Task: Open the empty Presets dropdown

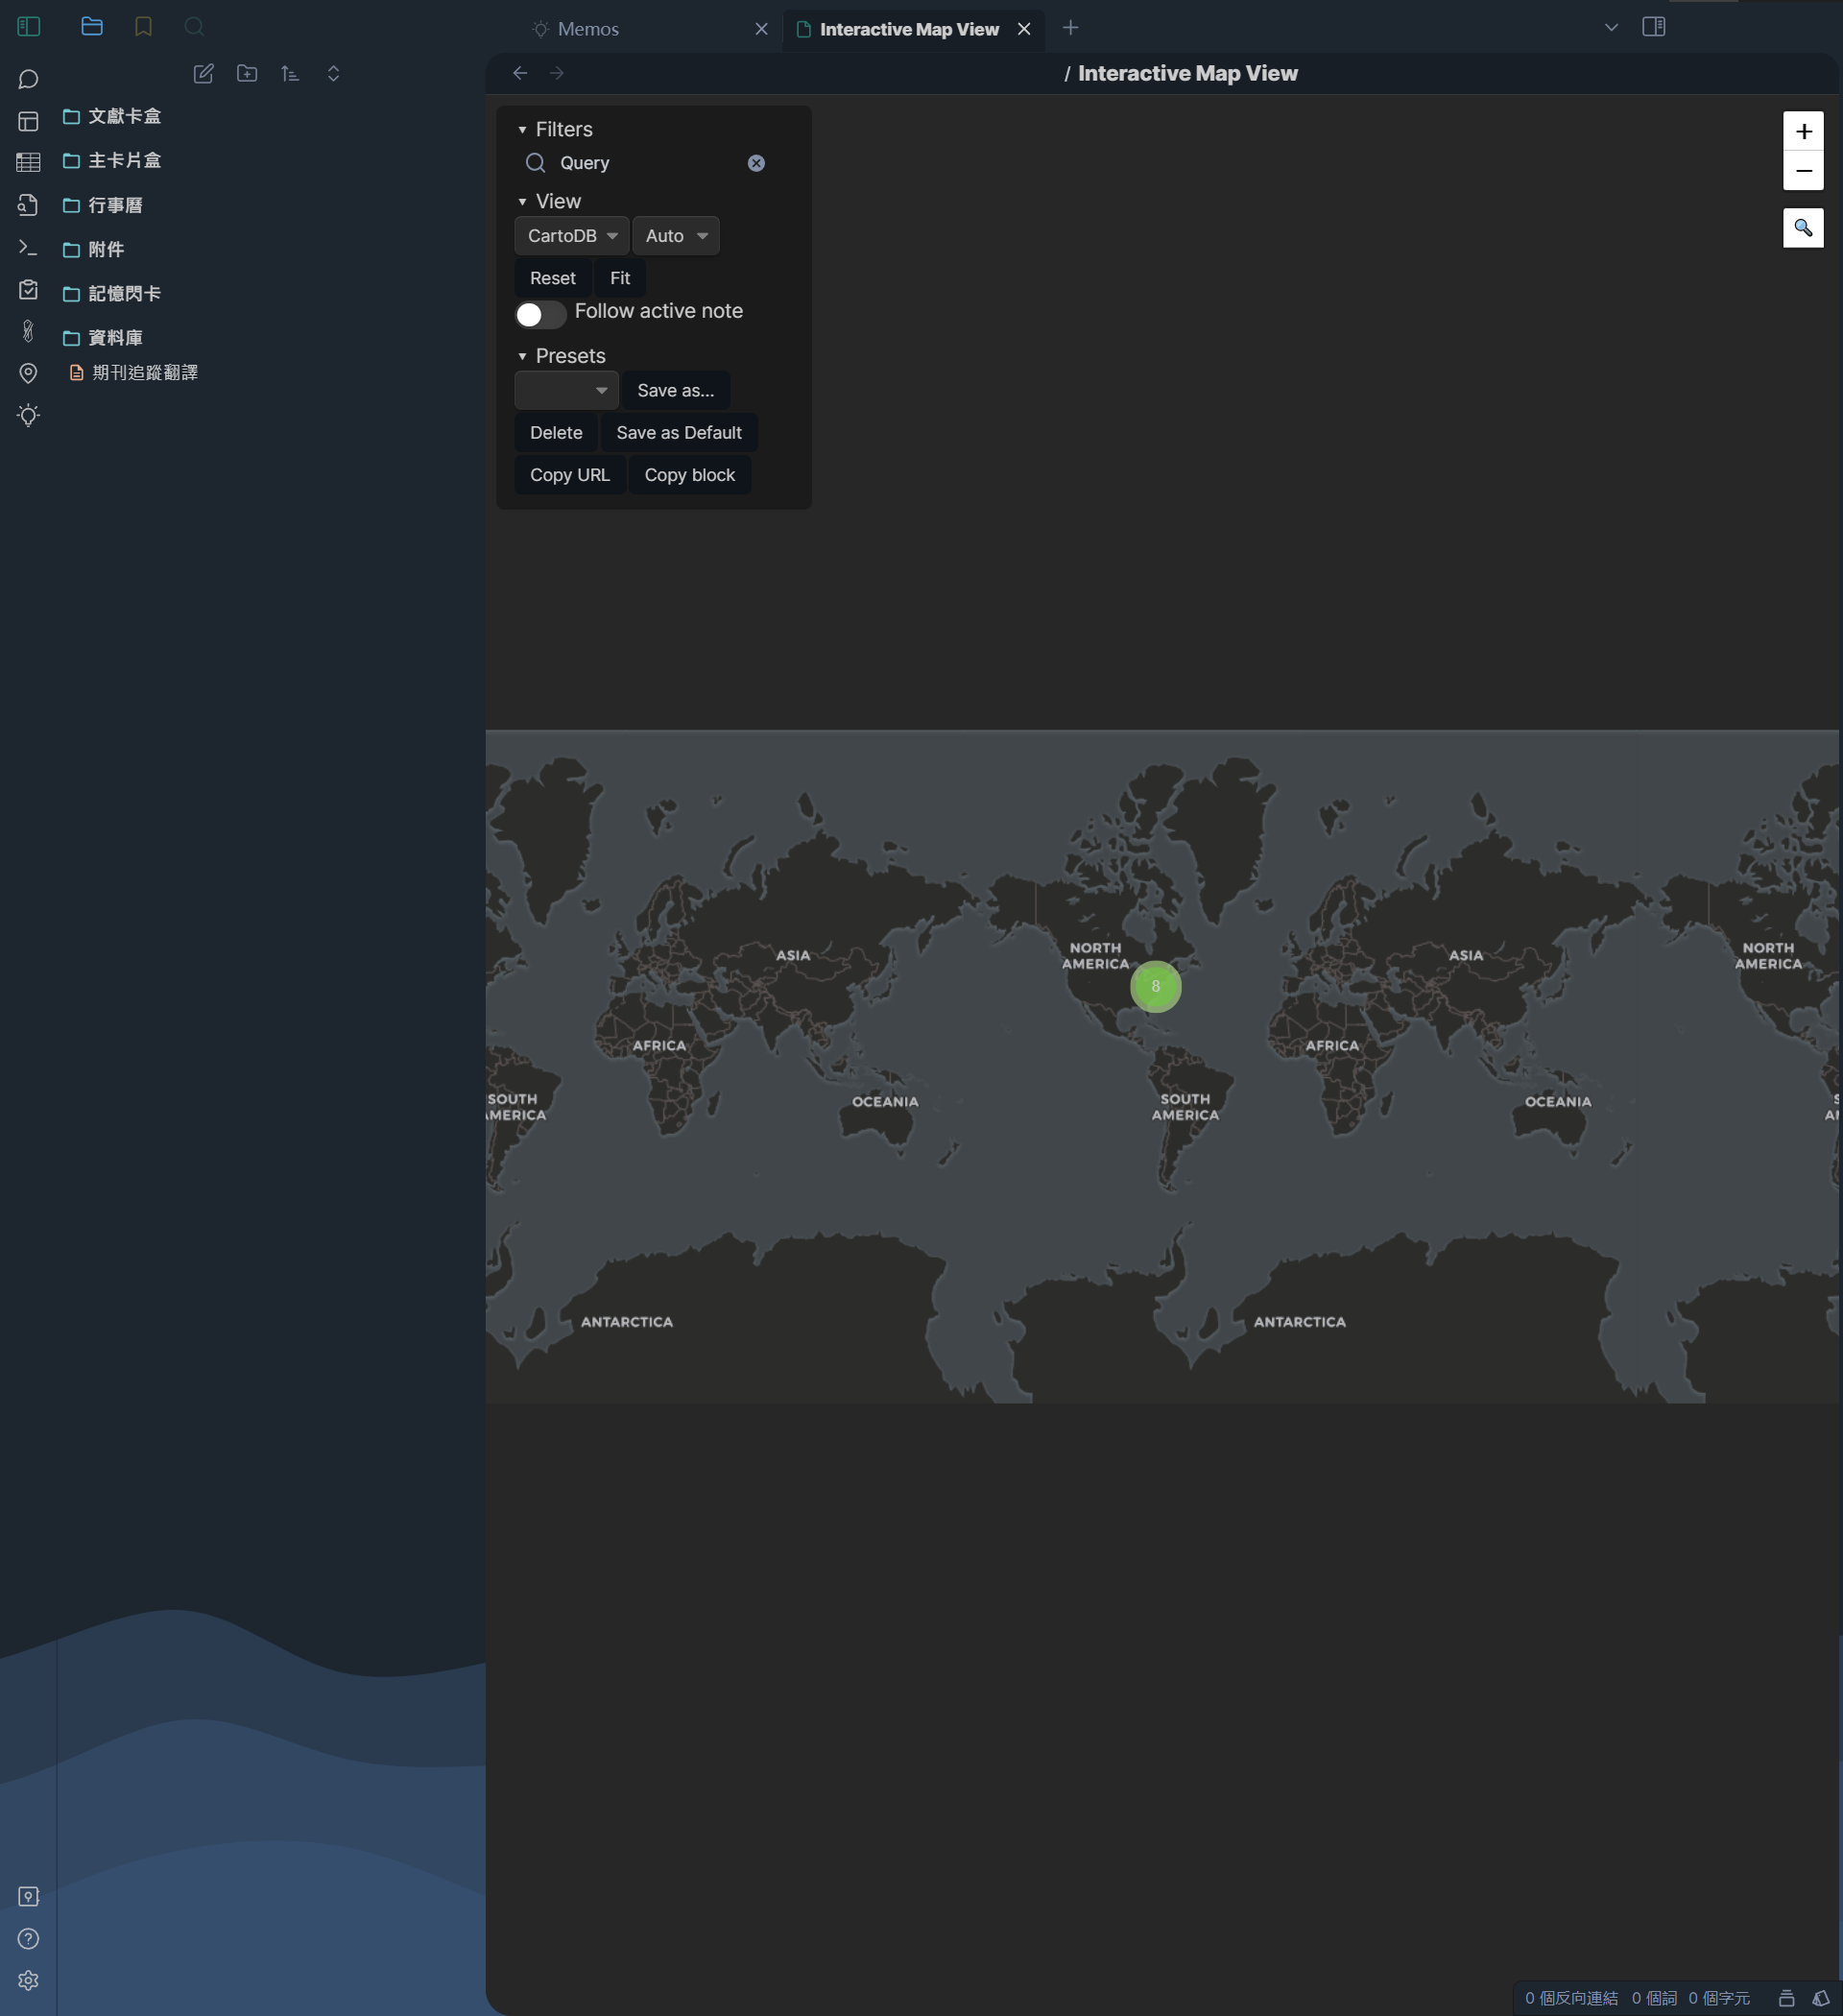Action: click(x=565, y=390)
